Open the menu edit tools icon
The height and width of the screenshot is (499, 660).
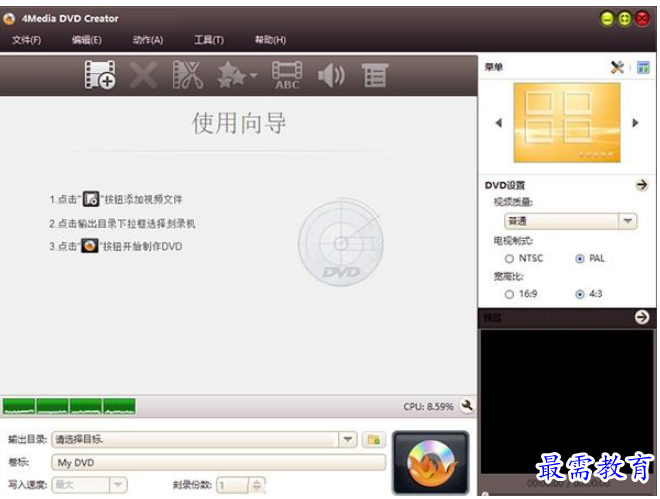[x=617, y=67]
